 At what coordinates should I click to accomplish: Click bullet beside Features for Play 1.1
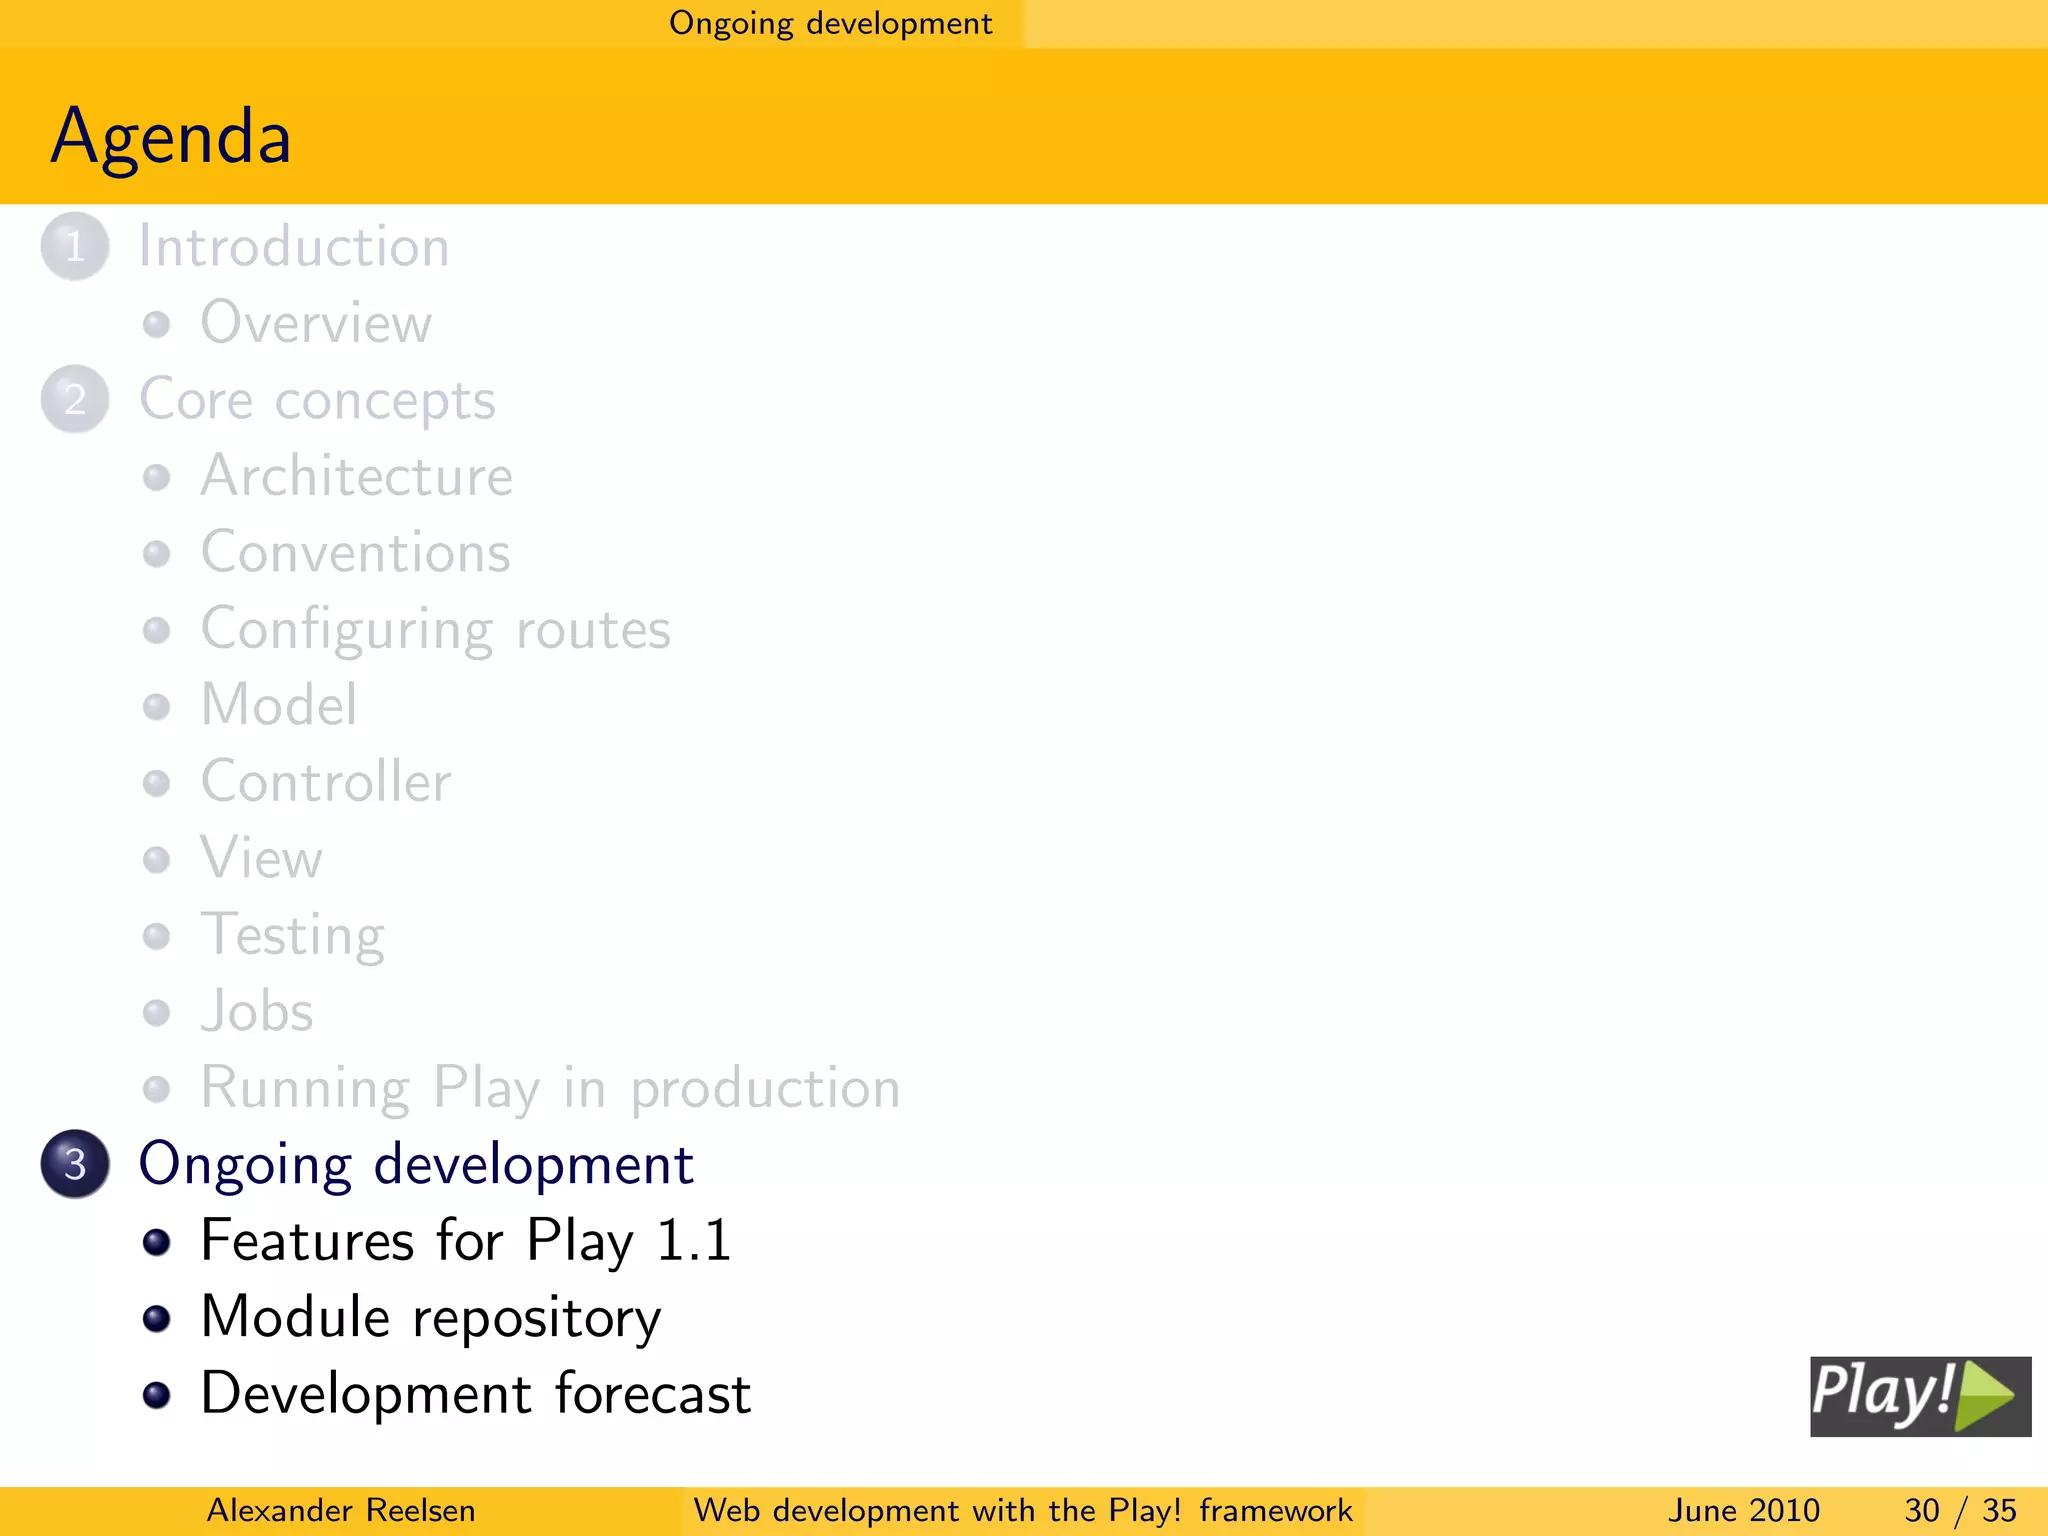[156, 1242]
